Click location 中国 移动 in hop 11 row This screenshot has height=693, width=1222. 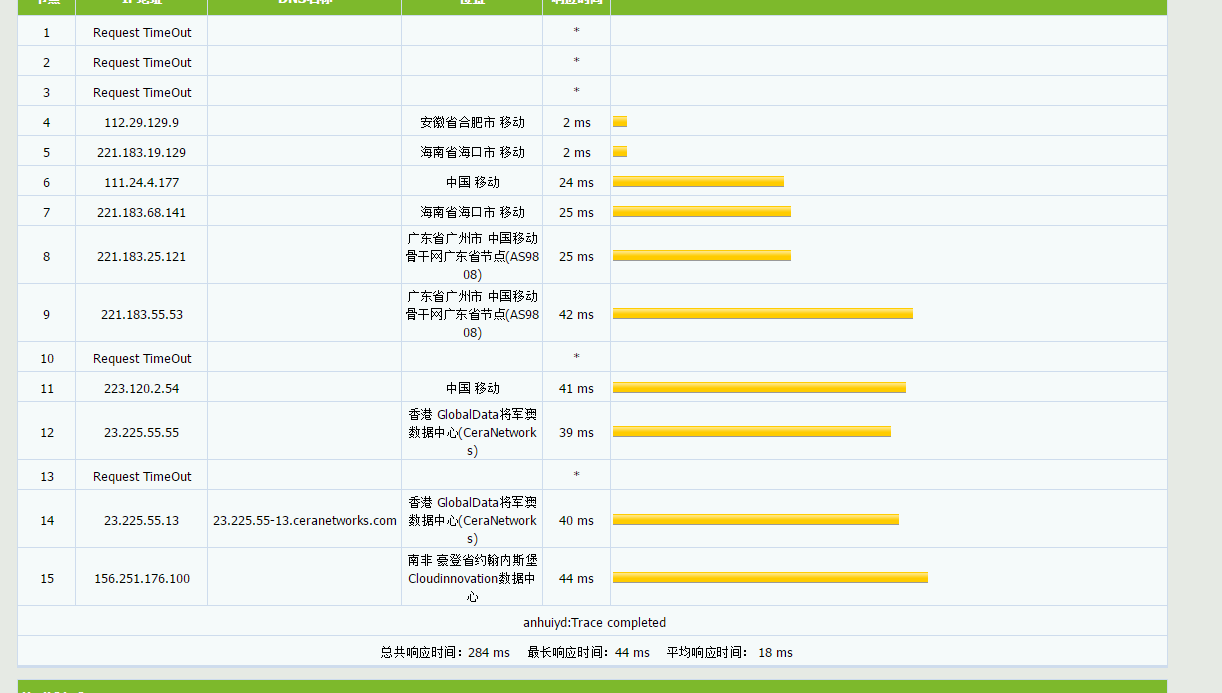point(472,388)
